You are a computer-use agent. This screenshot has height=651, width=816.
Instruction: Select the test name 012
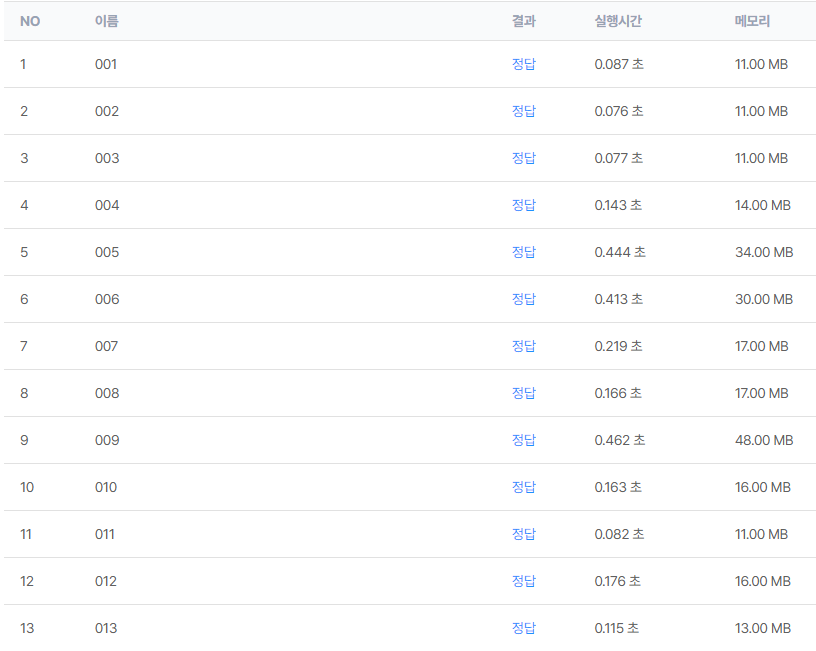(106, 581)
